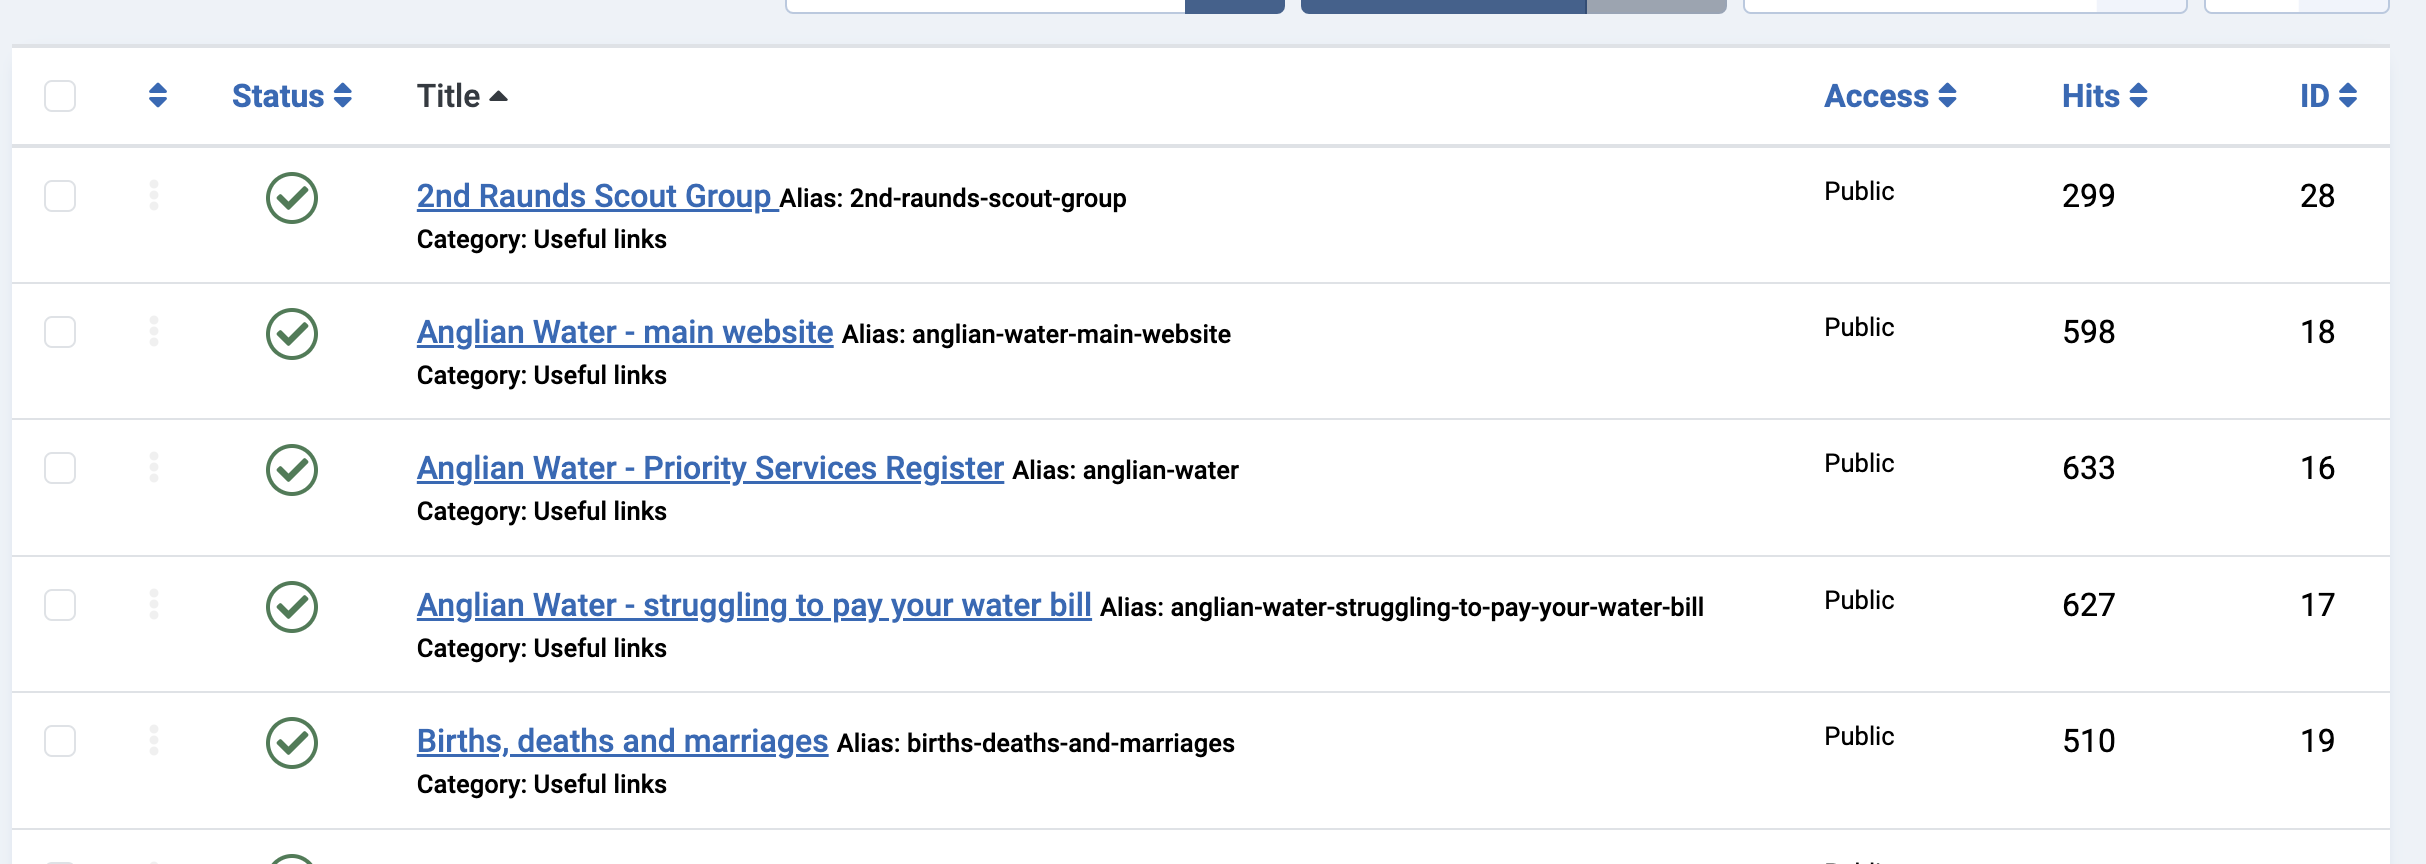Tick checkbox for Anglian Water - main website
This screenshot has height=864, width=2426.
click(x=60, y=332)
